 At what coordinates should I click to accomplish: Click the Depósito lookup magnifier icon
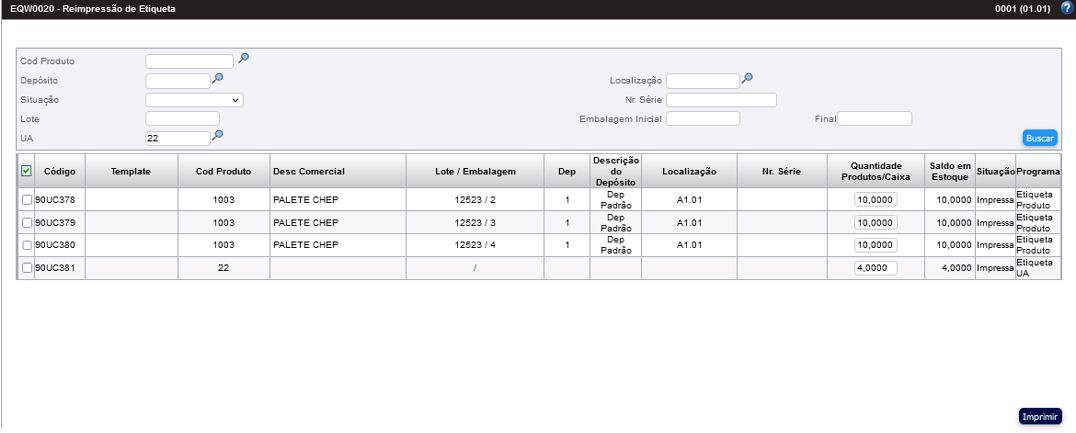[217, 78]
